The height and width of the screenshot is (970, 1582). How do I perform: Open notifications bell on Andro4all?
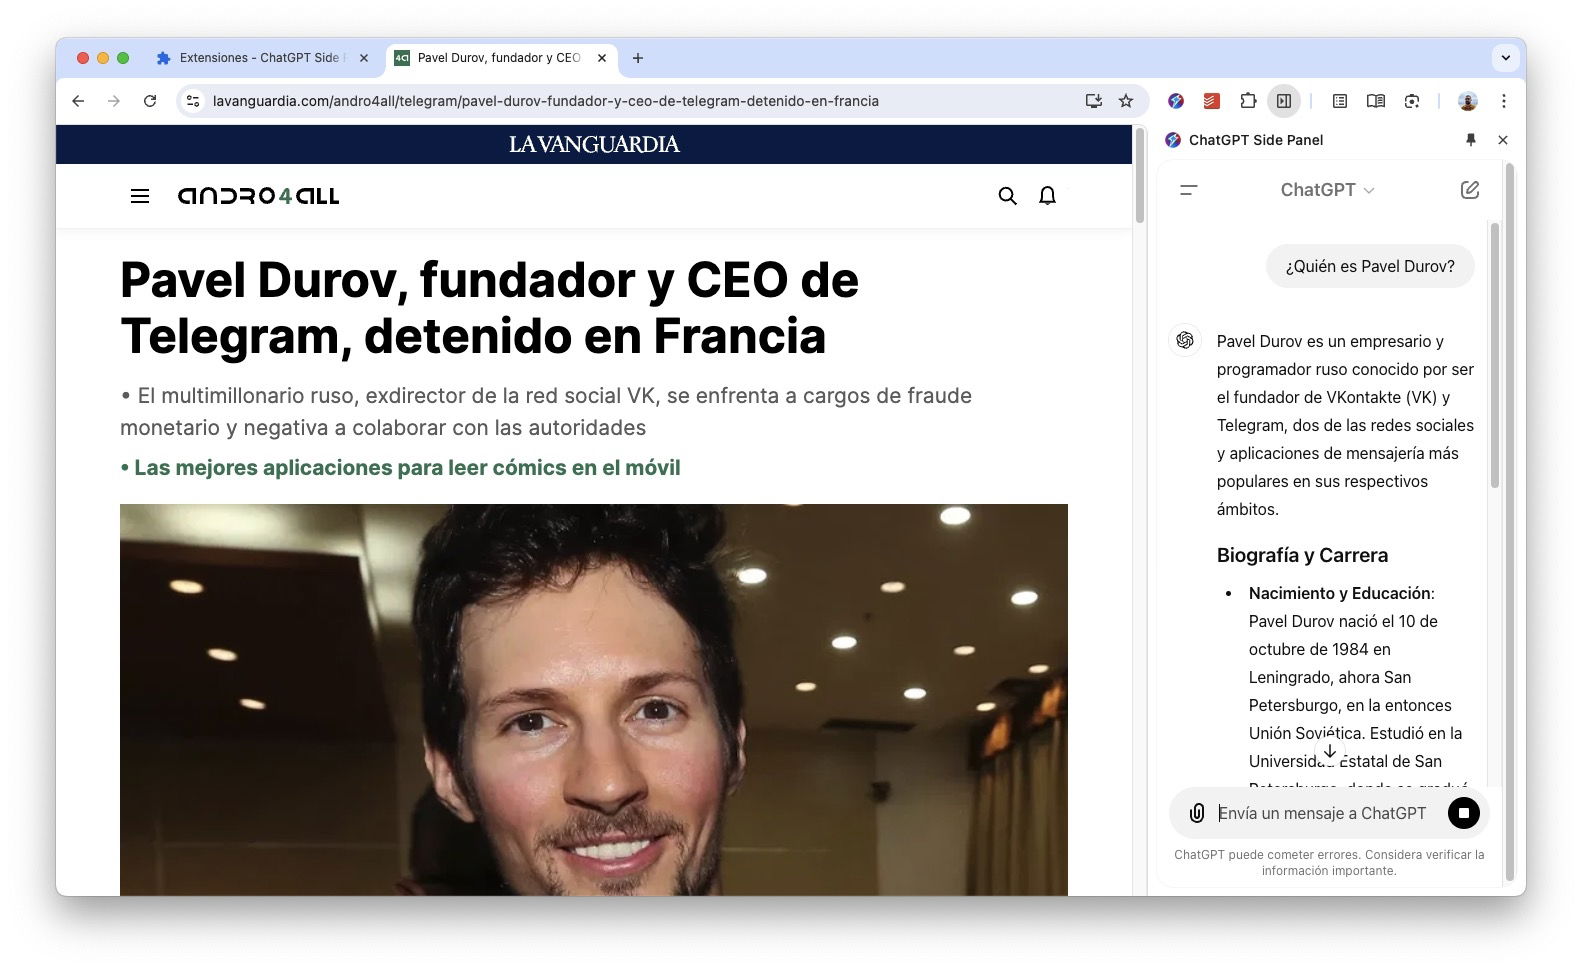(1048, 196)
